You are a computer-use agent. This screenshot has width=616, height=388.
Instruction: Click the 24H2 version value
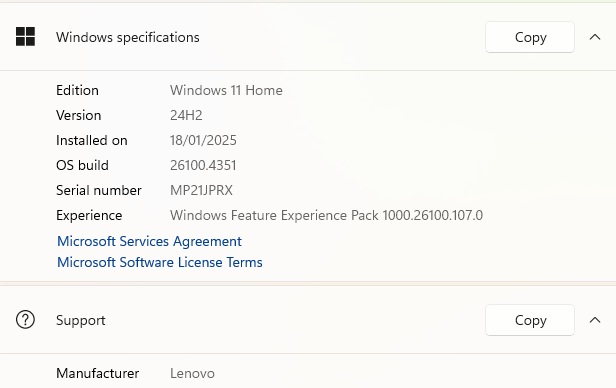pyautogui.click(x=186, y=115)
